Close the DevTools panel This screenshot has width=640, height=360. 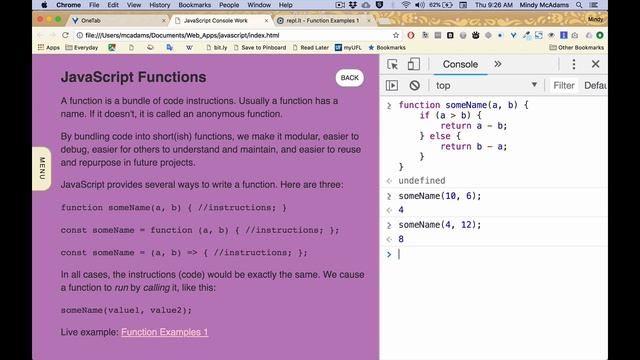pyautogui.click(x=596, y=64)
